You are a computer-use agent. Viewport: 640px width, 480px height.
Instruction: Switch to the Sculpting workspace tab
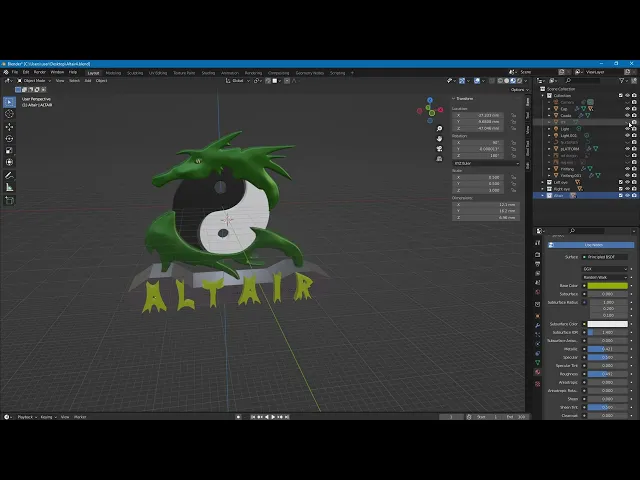135,73
